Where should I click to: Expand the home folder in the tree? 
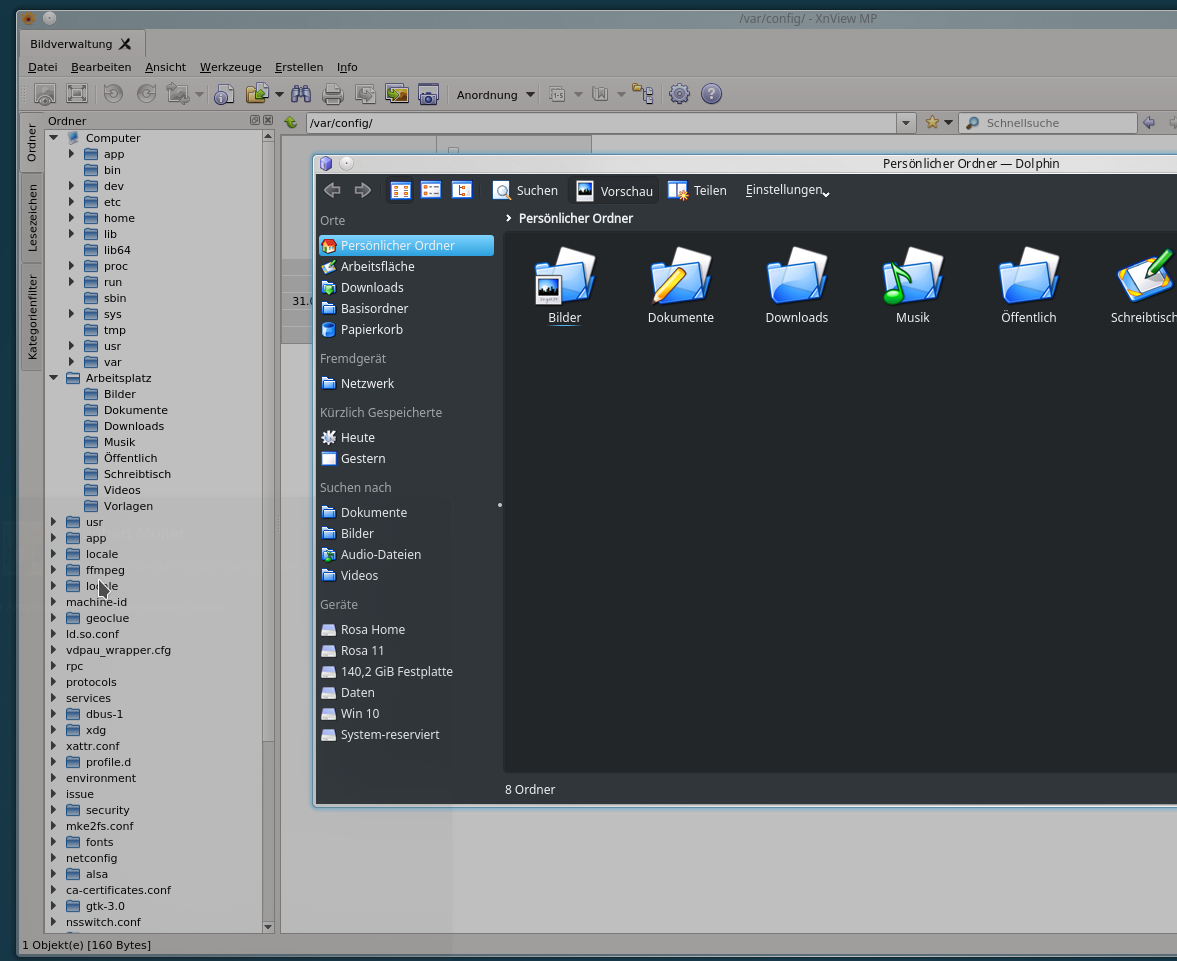[x=72, y=218]
